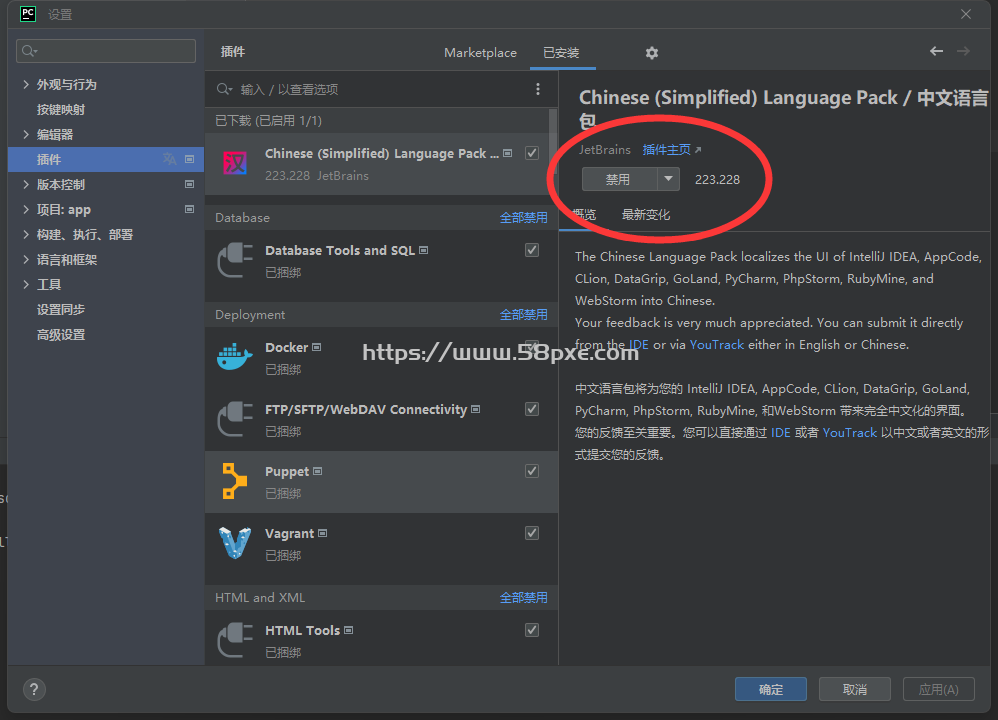Close the 设置 dialog window
The height and width of the screenshot is (720, 998).
pos(966,14)
